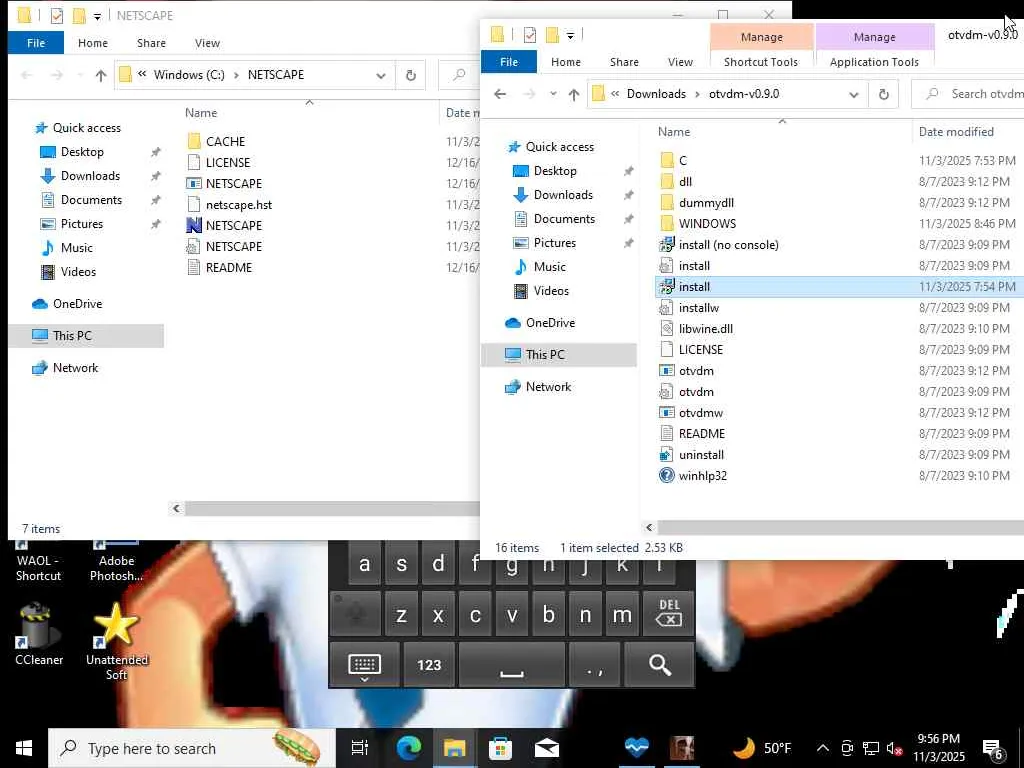Screen dimensions: 1024x768
Task: Expand address history dropdown in otvdm window
Action: 854,95
